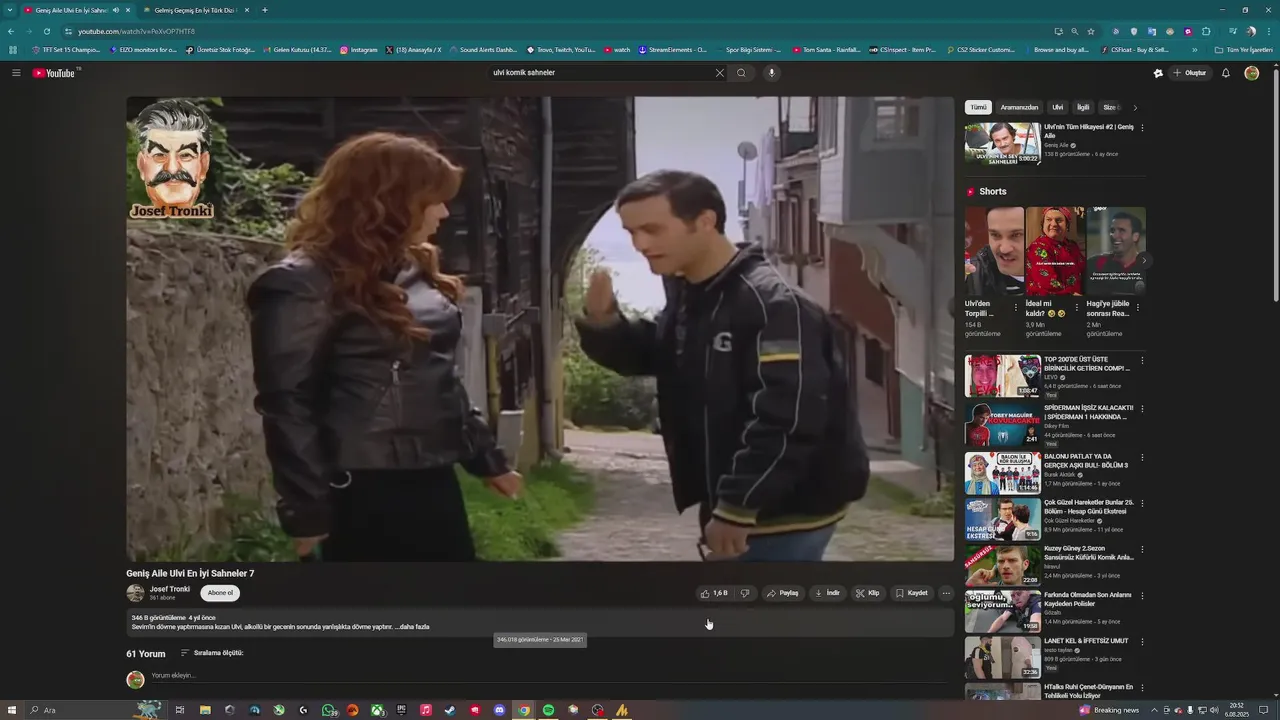Viewport: 1280px width, 720px height.
Task: Open more actions three-dot menu under video
Action: tap(946, 593)
